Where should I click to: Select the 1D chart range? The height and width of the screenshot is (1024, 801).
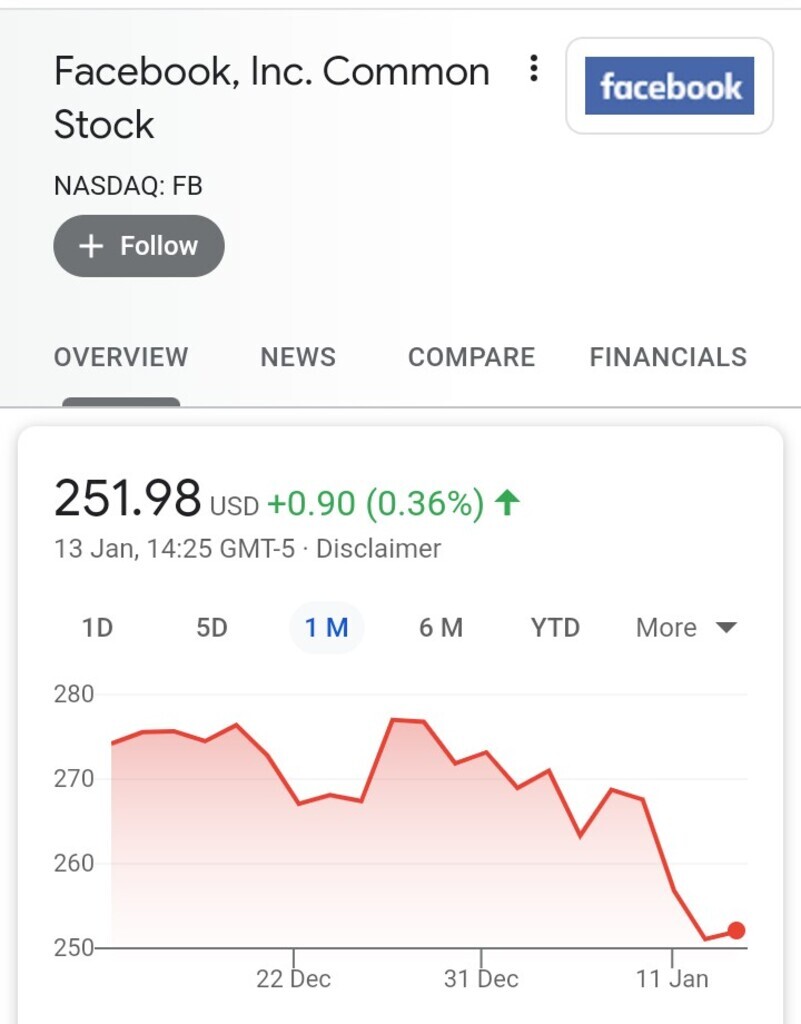pos(97,628)
